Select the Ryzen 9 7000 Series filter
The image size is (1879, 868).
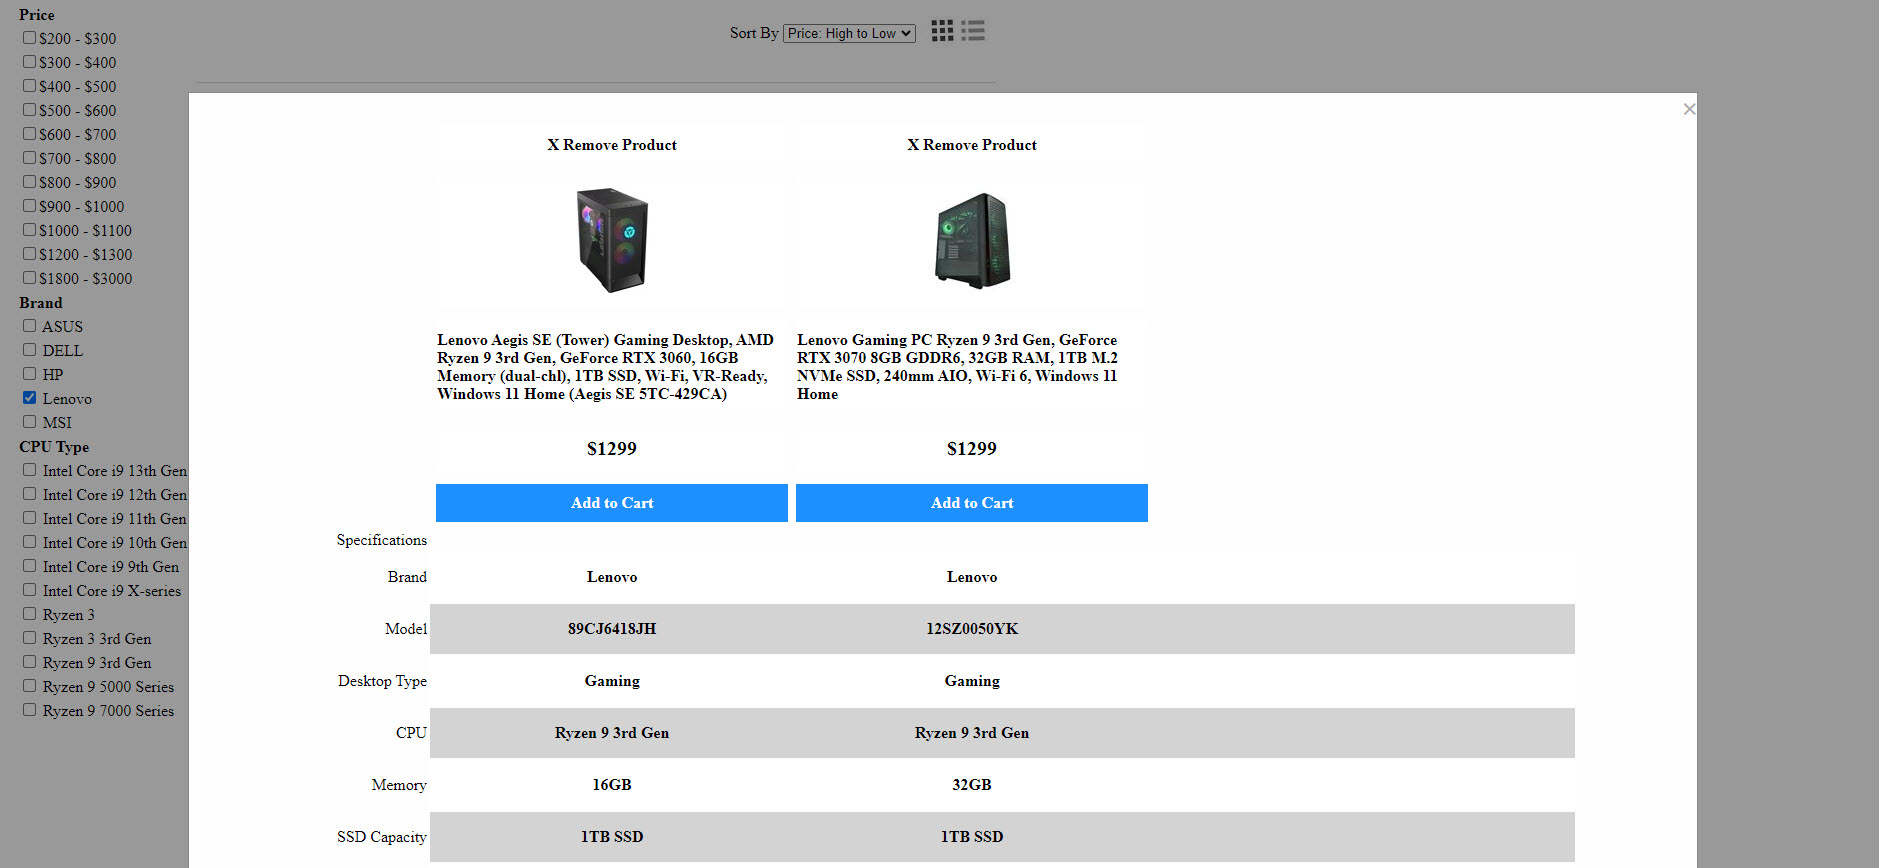pyautogui.click(x=30, y=710)
